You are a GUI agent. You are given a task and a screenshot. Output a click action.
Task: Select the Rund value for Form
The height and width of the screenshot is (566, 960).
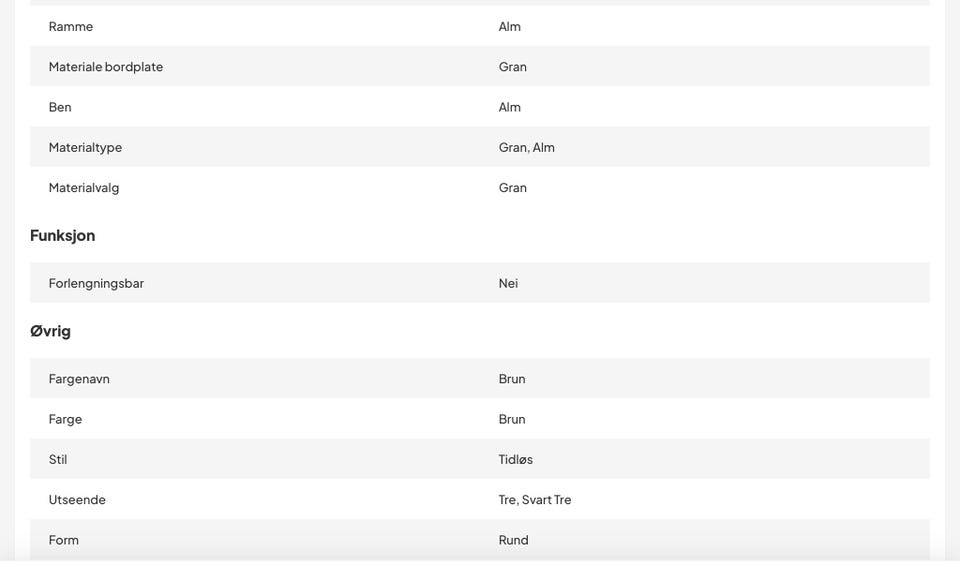(x=513, y=540)
